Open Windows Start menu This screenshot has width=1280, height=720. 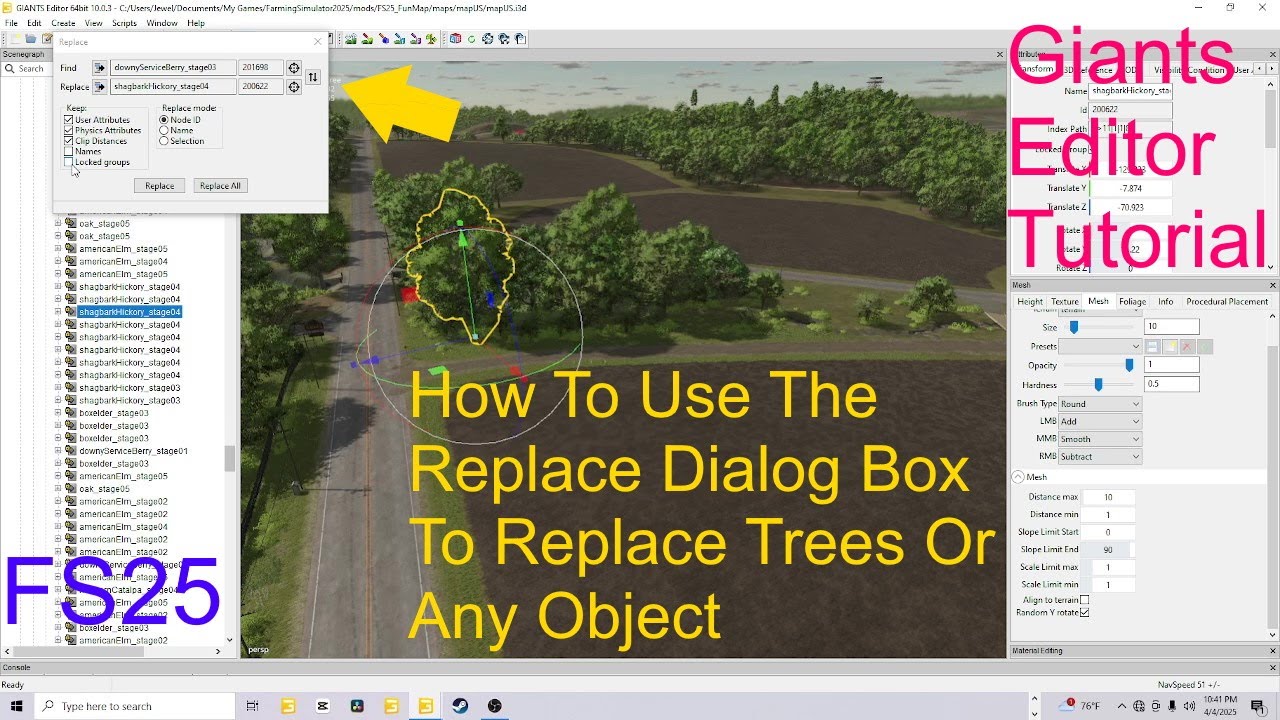tap(18, 706)
